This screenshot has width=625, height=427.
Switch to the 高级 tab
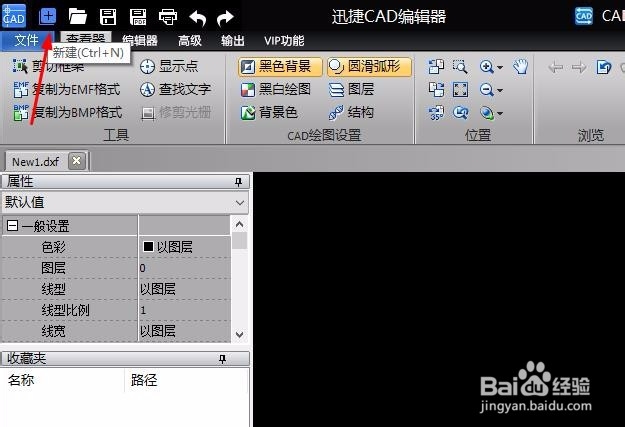click(190, 40)
